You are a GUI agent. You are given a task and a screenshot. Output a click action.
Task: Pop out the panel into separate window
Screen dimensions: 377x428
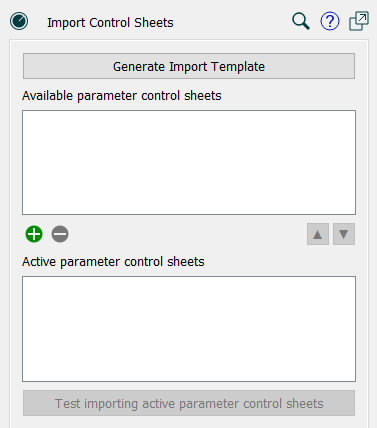point(359,22)
